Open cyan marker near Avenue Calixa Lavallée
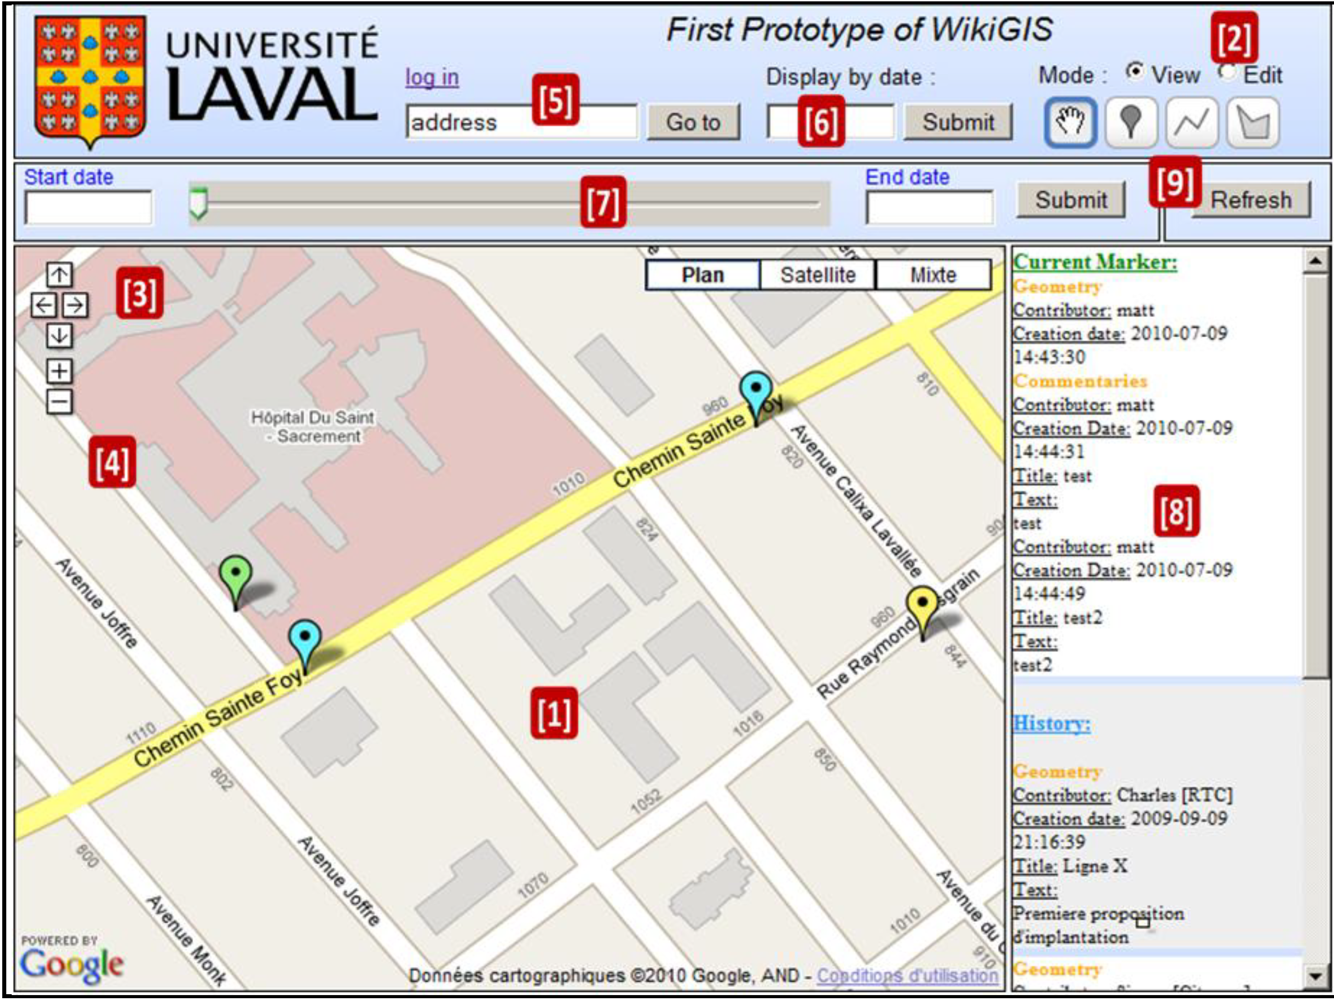The image size is (1334, 1000). pyautogui.click(x=756, y=395)
